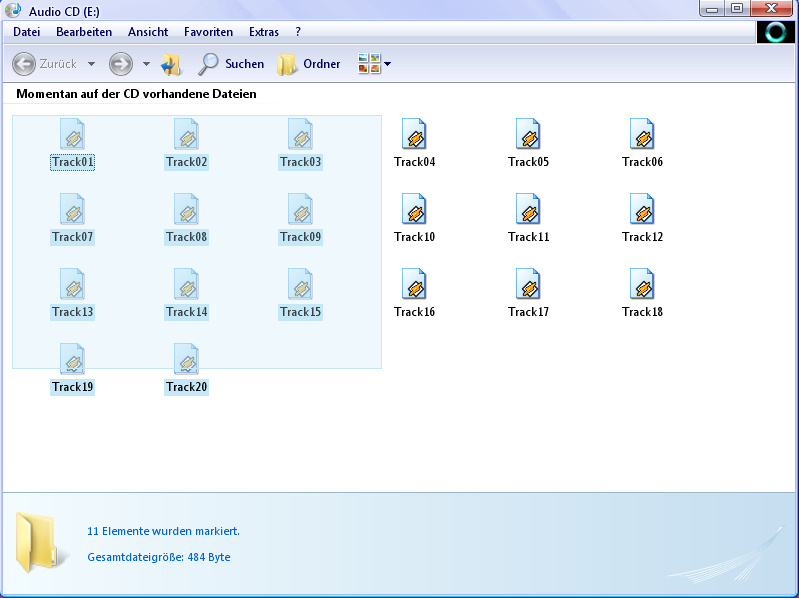Viewport: 799px width, 598px height.
Task: Open the Favoriten menu
Action: click(208, 32)
